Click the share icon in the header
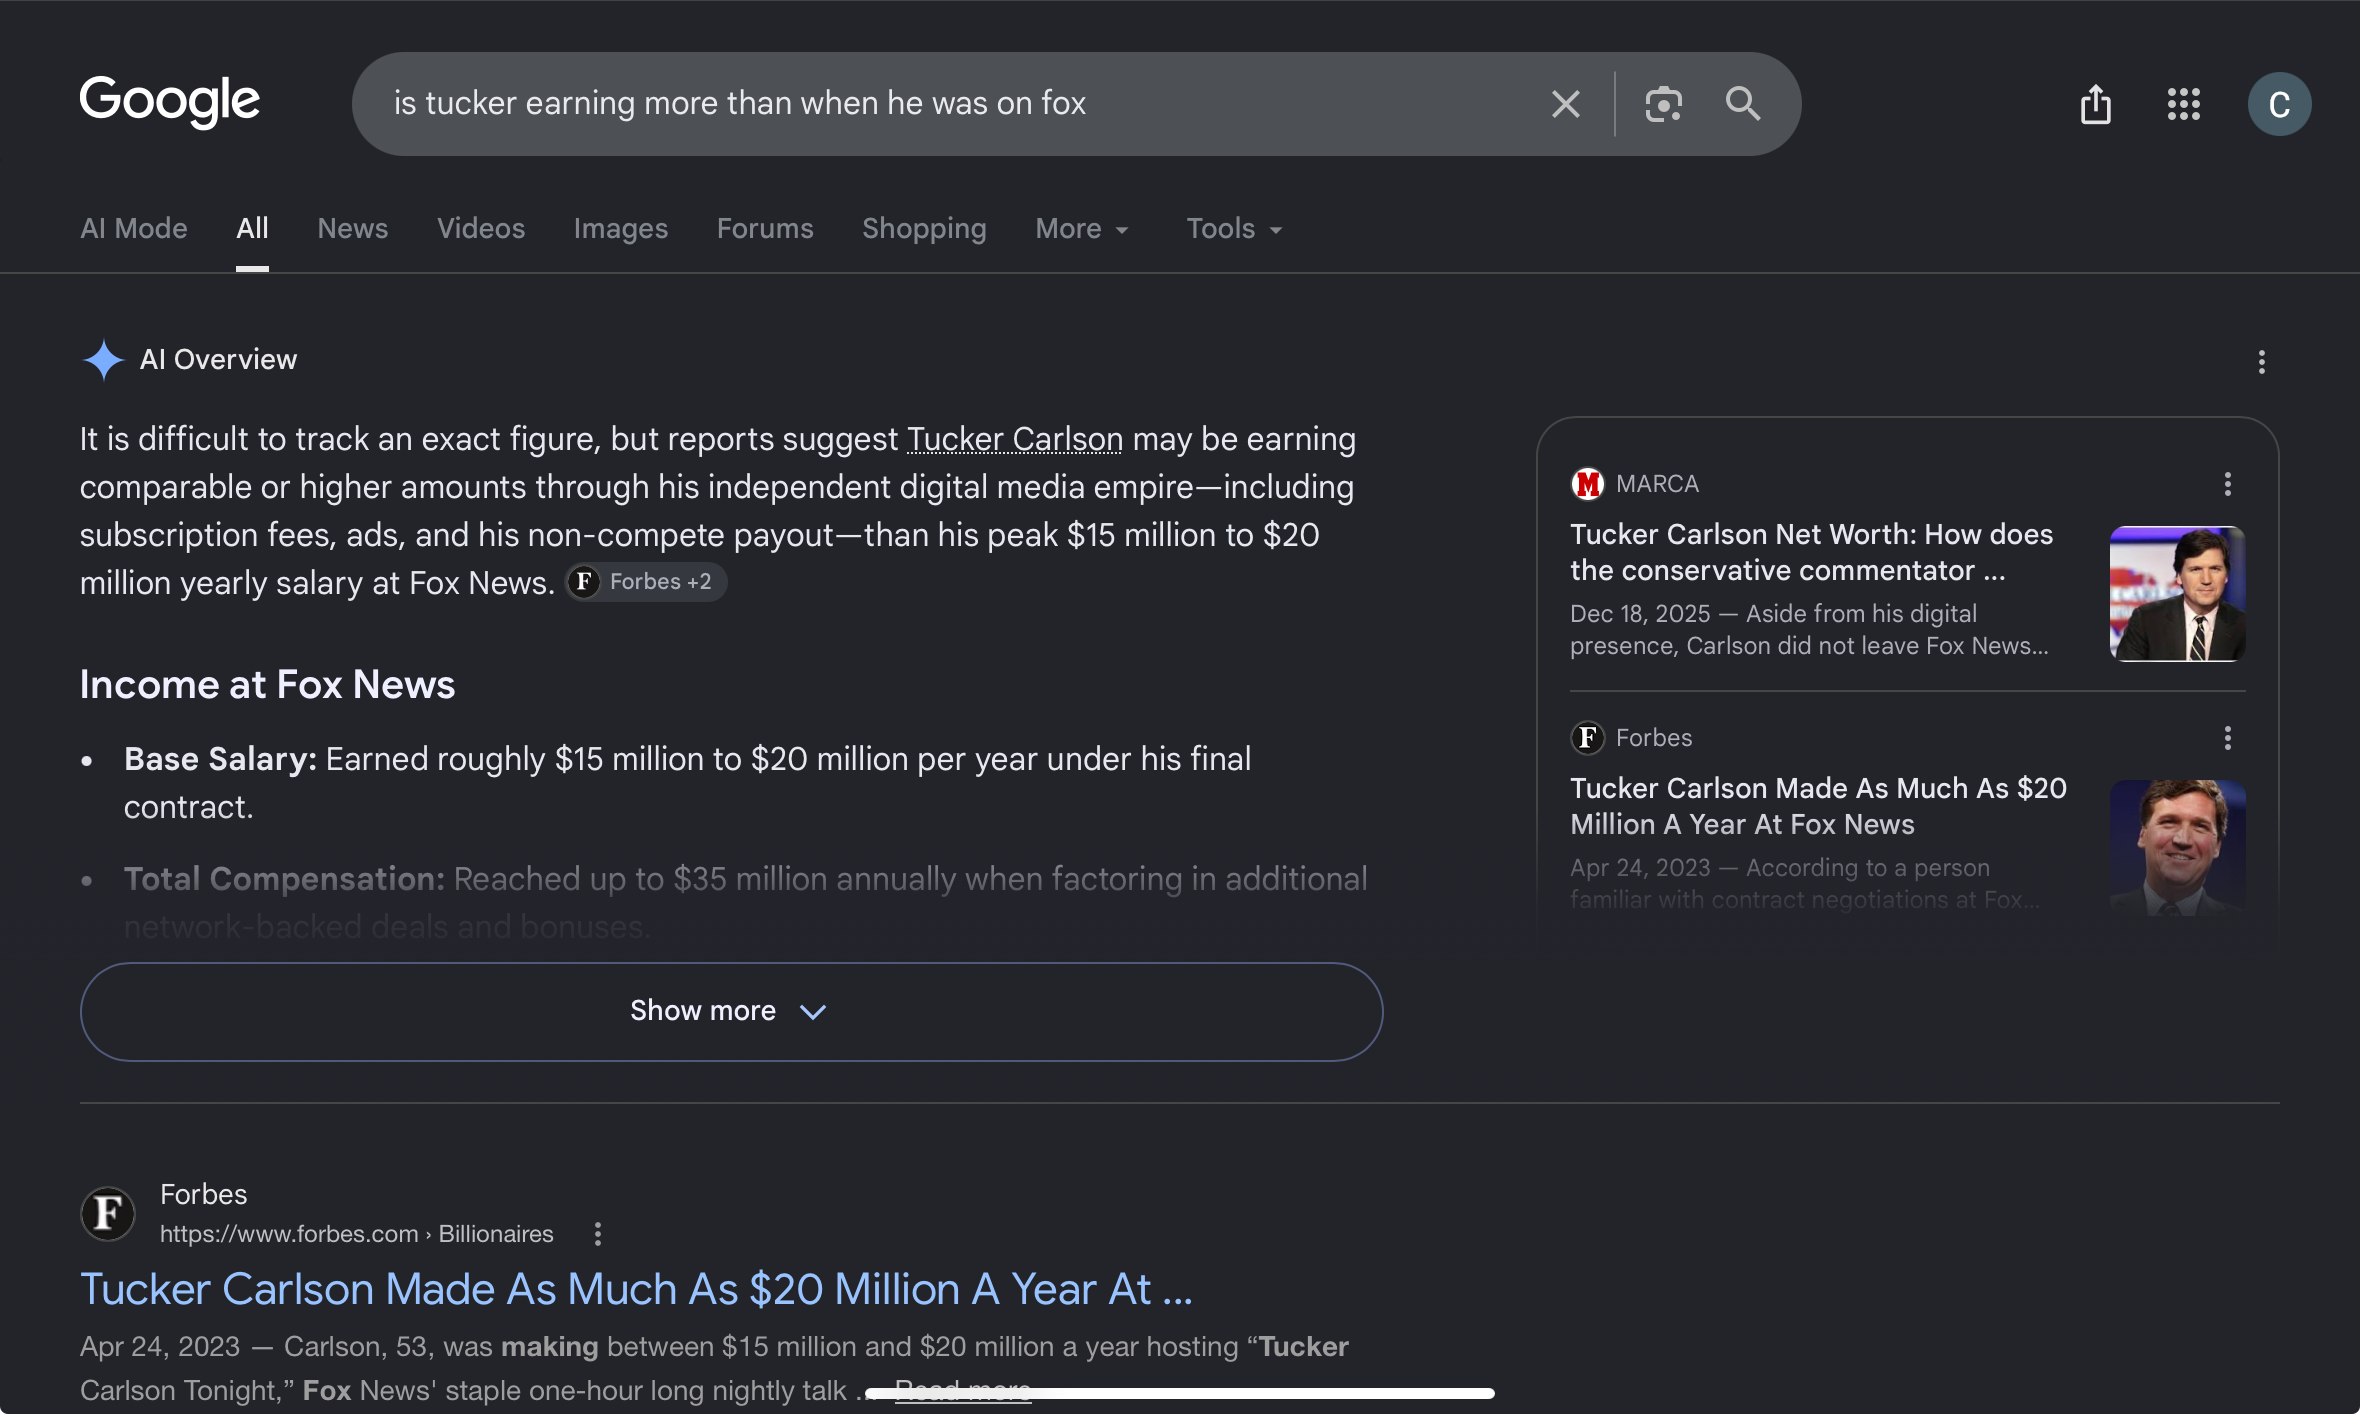The image size is (2360, 1414). [x=2096, y=104]
